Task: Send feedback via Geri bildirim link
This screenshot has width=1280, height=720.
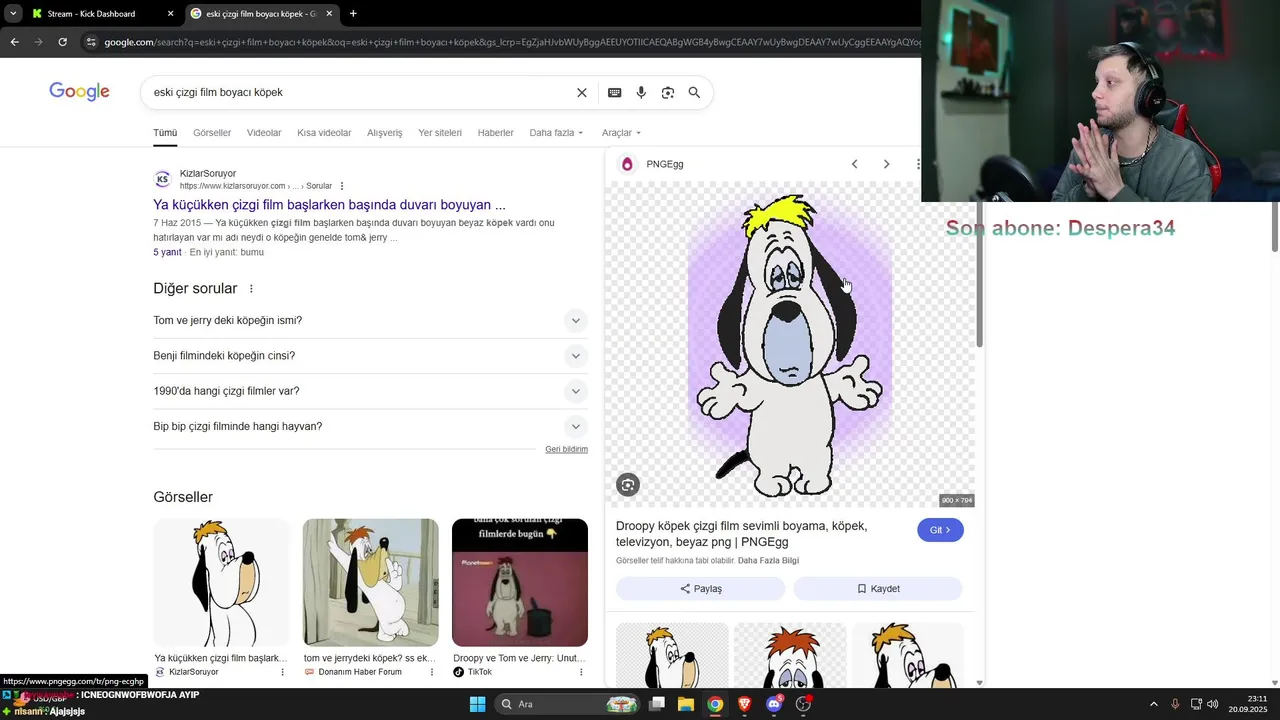Action: click(x=566, y=449)
